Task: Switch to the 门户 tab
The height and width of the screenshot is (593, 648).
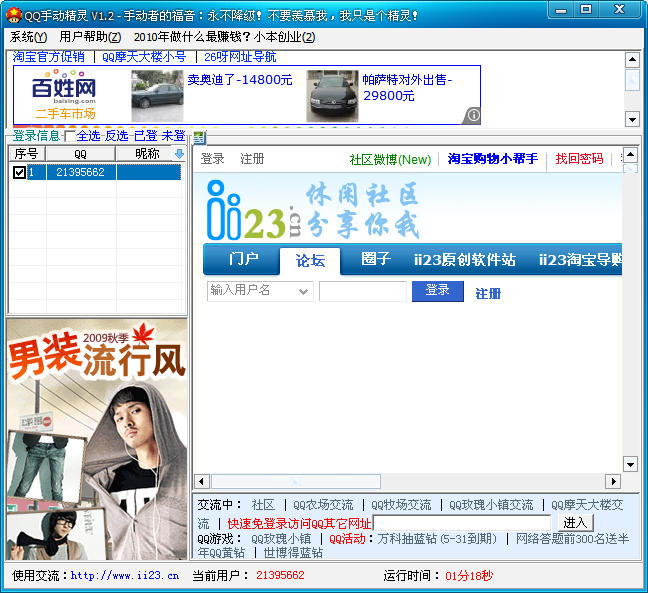Action: pos(243,260)
